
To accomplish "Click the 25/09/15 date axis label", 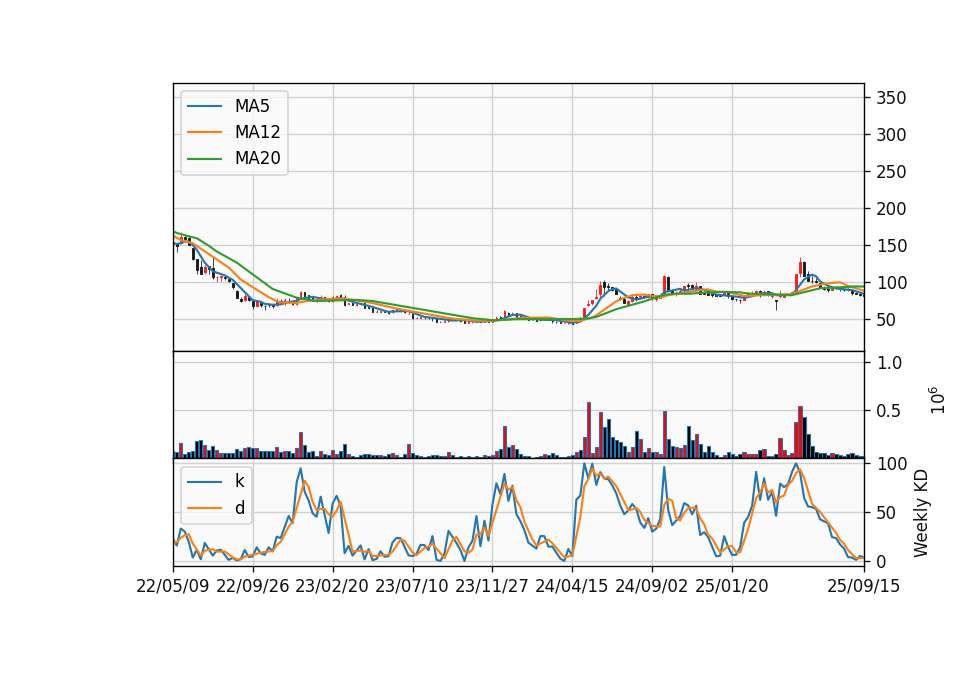I will (863, 586).
